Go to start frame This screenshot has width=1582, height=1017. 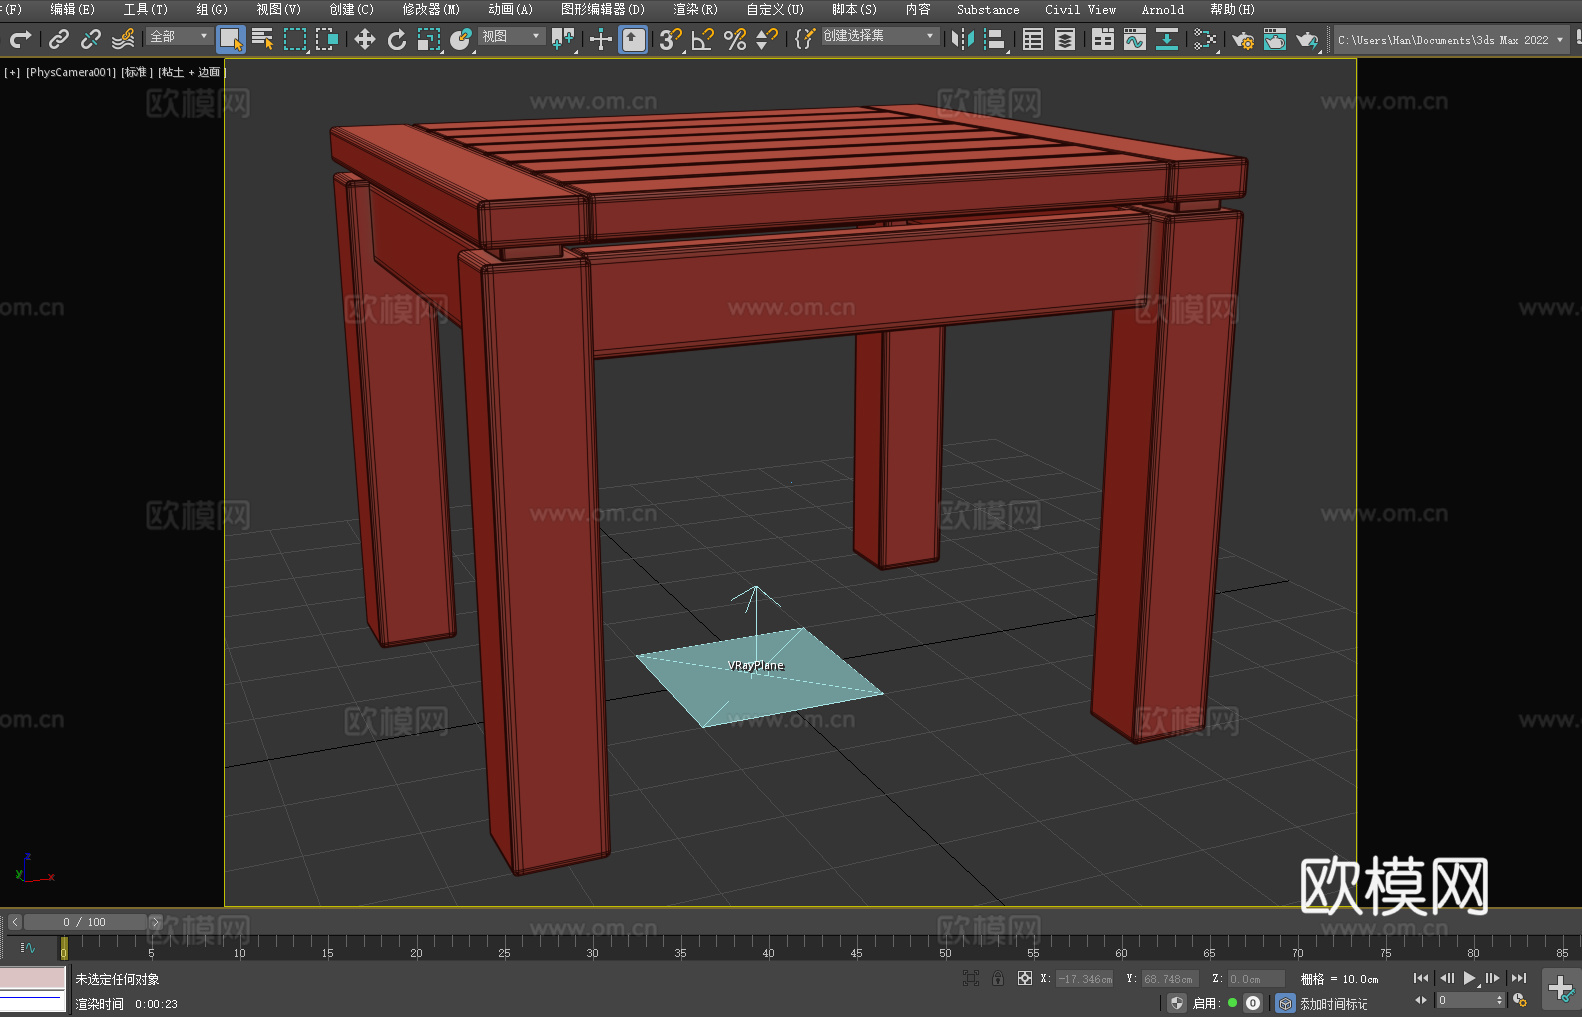[1420, 978]
